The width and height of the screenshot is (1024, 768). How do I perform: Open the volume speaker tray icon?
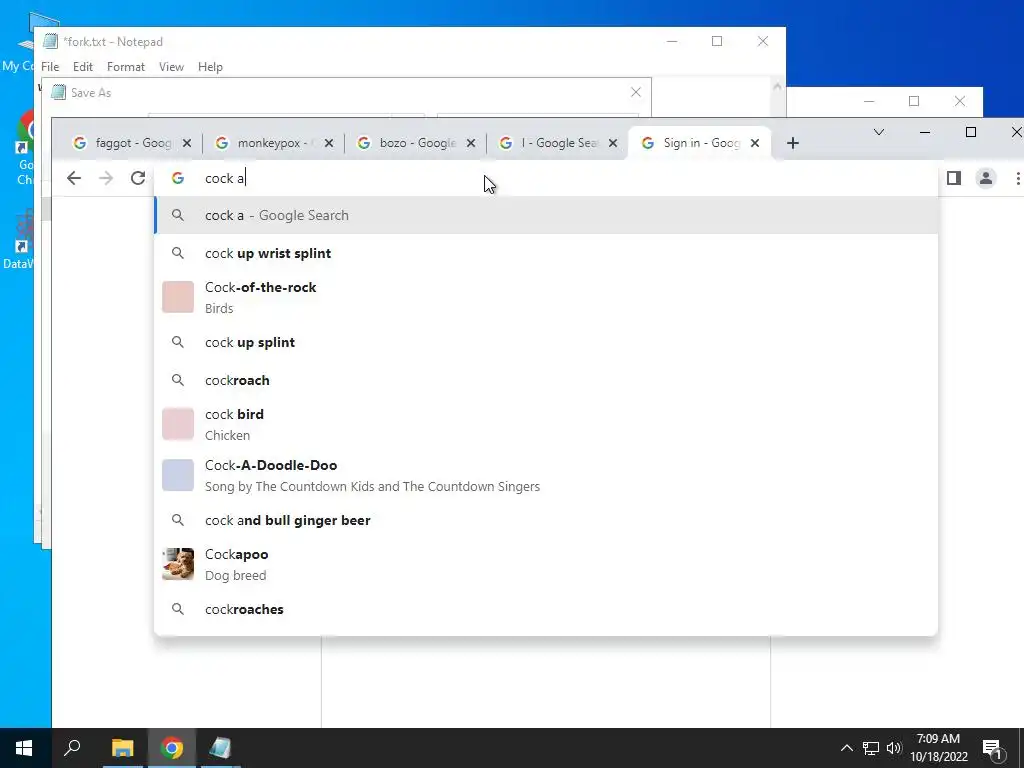pyautogui.click(x=894, y=748)
